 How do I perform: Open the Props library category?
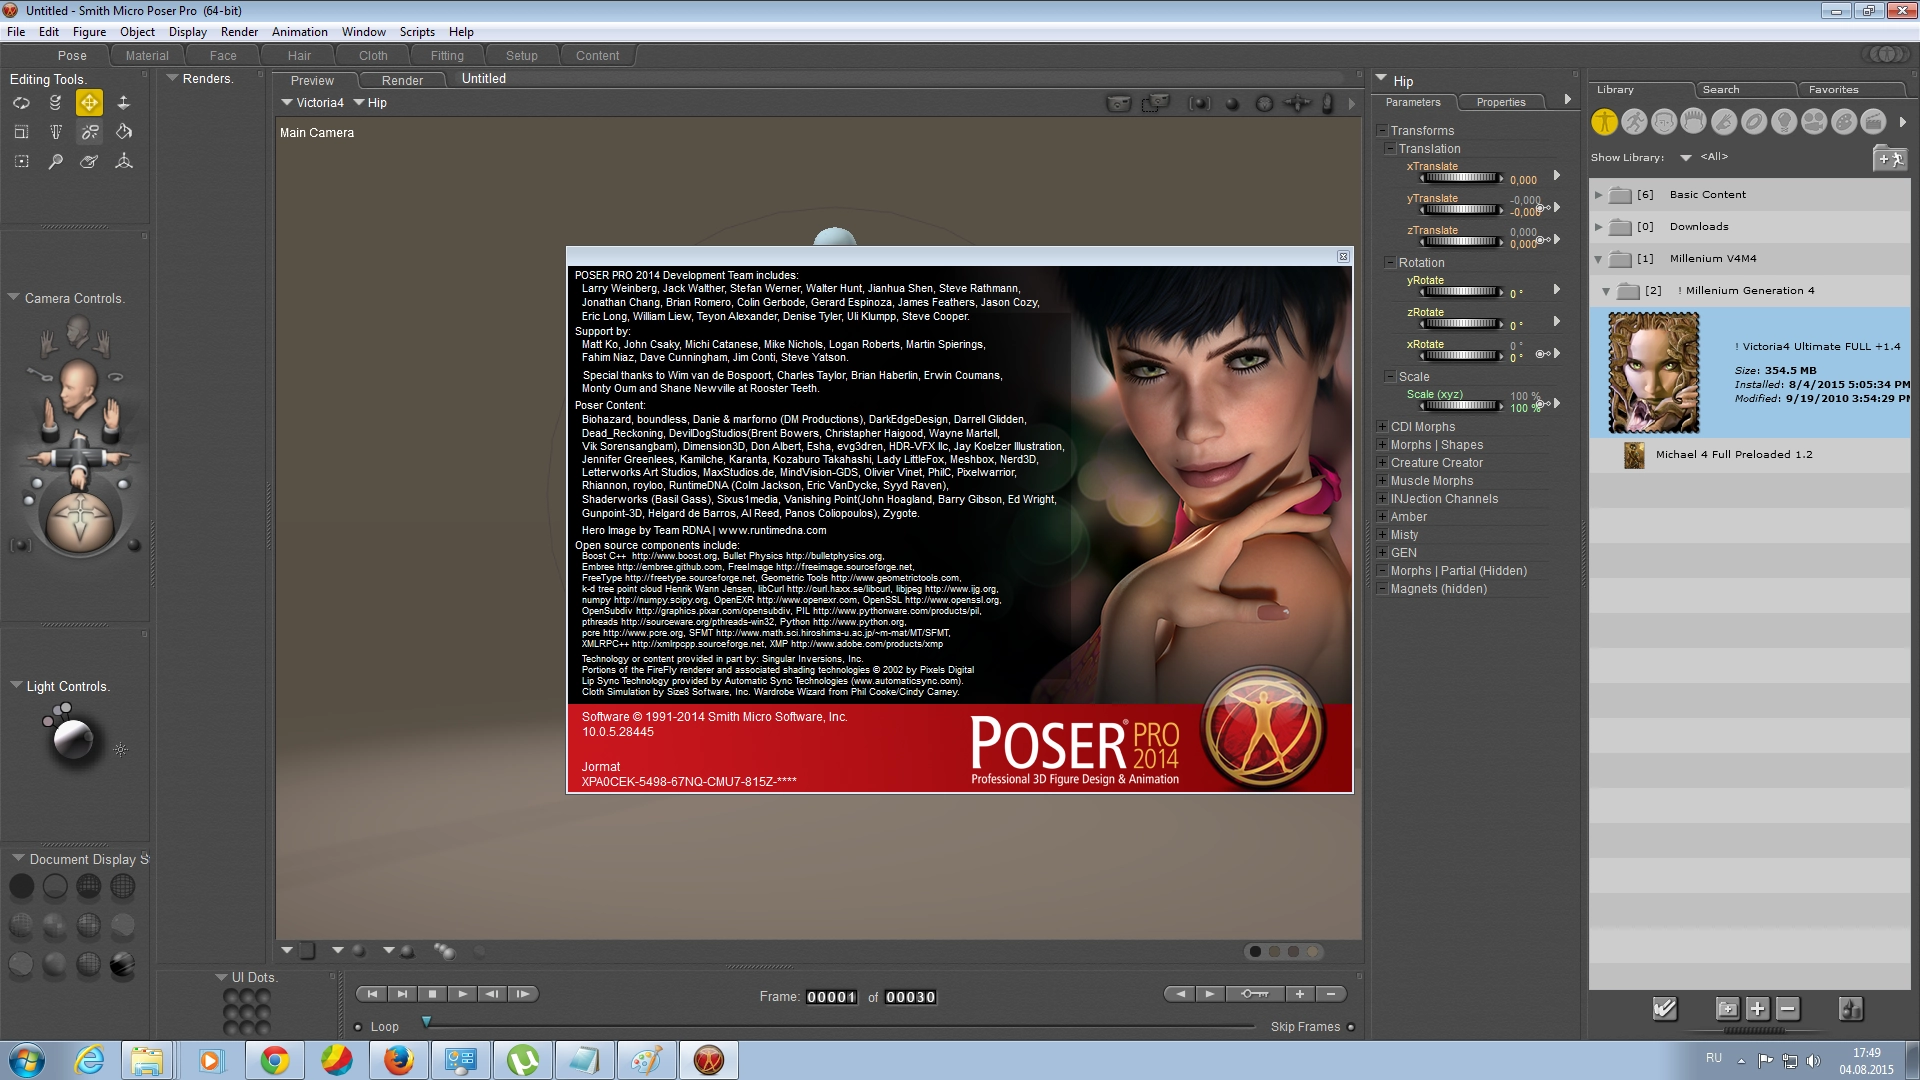point(1754,122)
